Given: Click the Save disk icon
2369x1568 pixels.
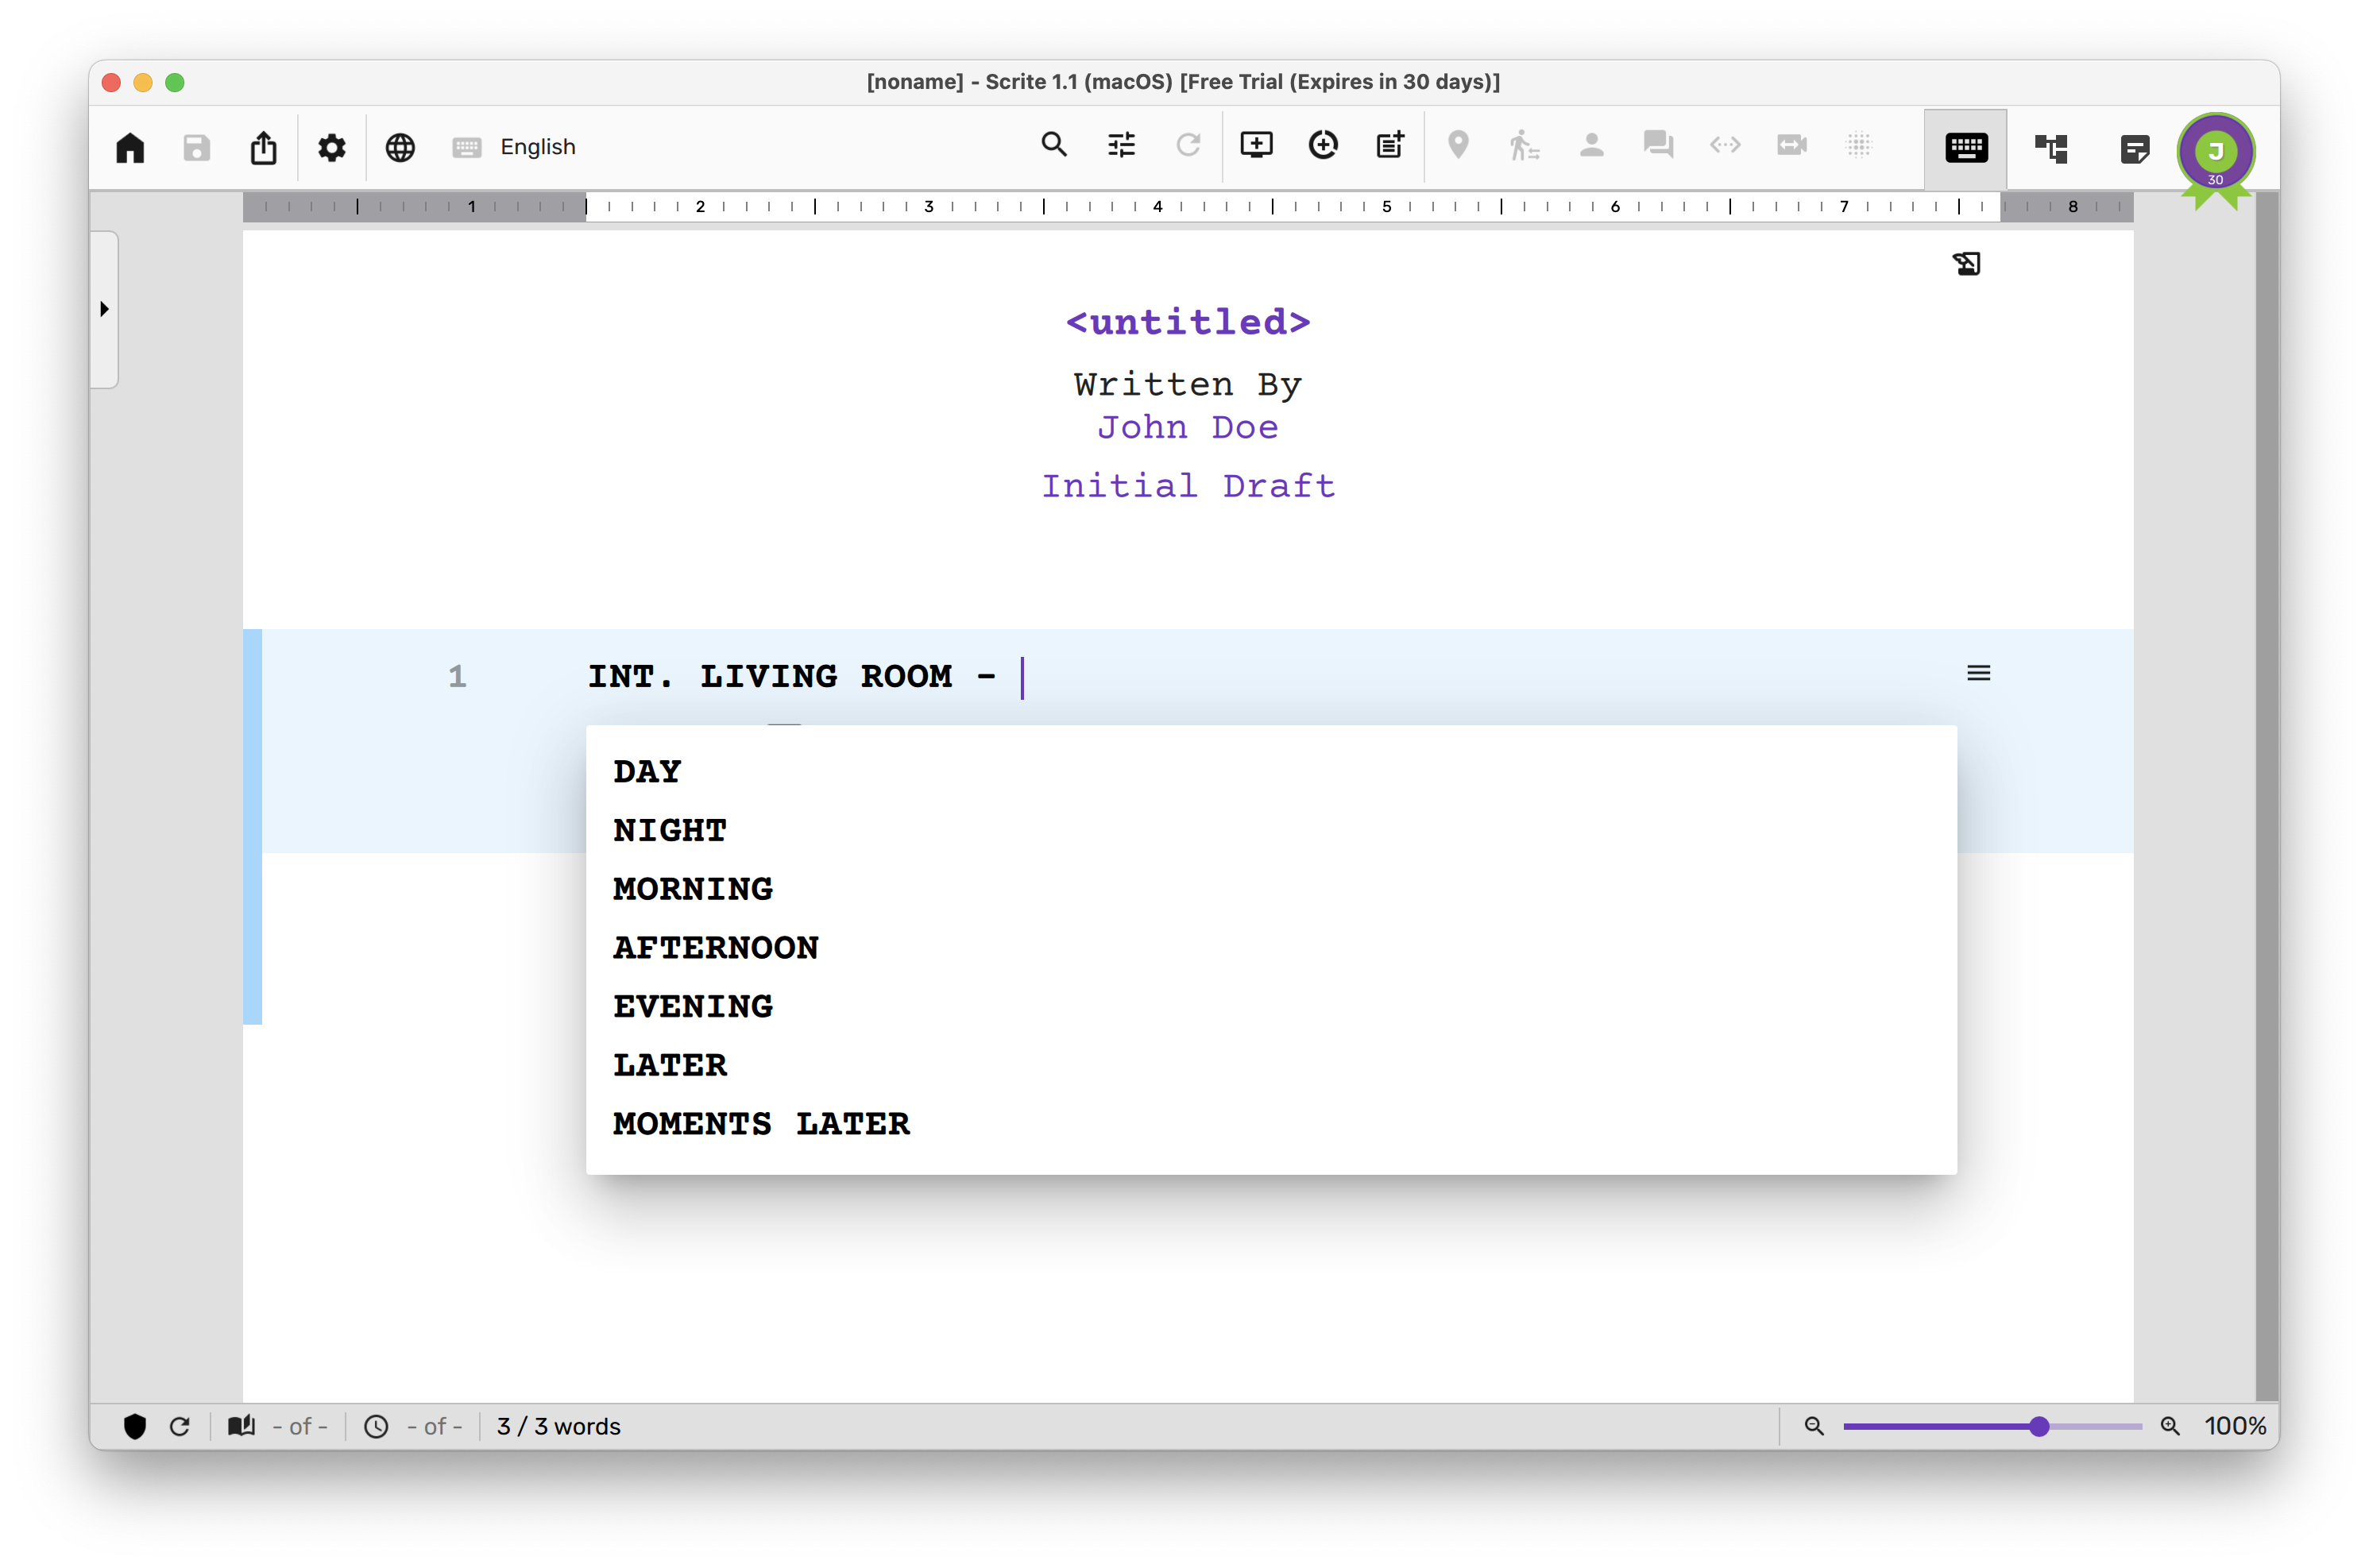Looking at the screenshot, I should coord(197,147).
